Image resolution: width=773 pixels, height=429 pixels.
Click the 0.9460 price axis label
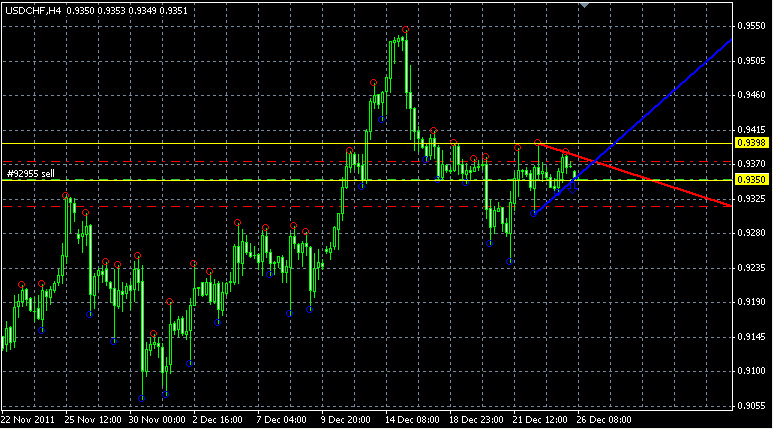click(x=752, y=95)
